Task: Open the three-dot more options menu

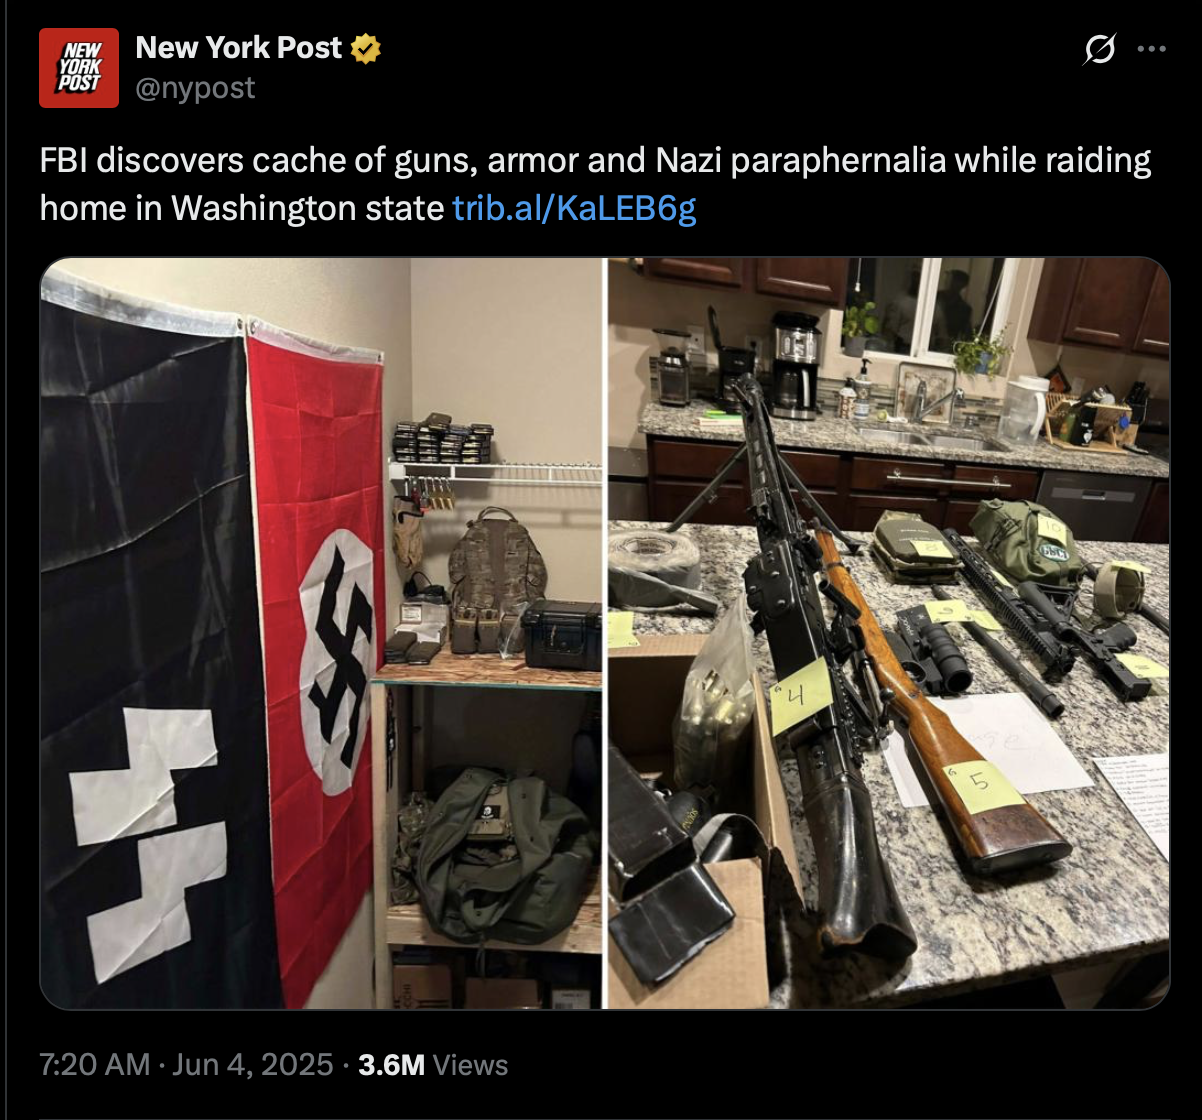Action: 1152,50
